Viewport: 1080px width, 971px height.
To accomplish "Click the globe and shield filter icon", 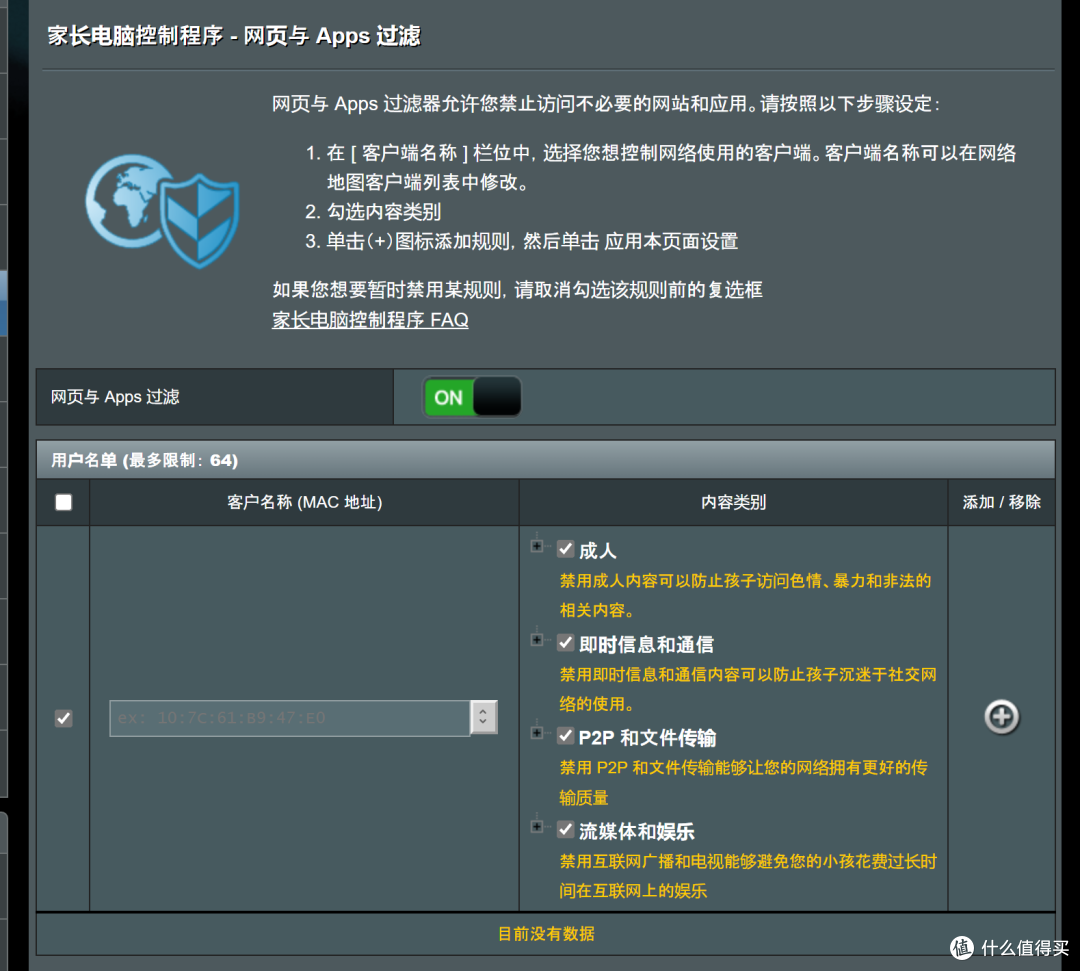I will point(163,211).
